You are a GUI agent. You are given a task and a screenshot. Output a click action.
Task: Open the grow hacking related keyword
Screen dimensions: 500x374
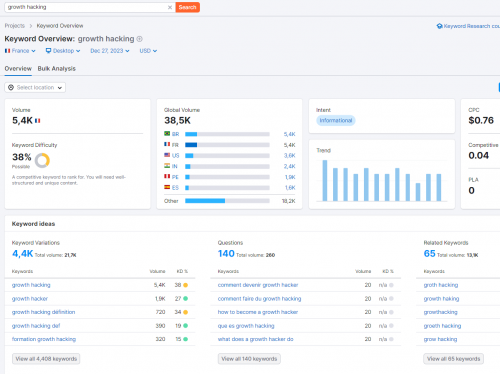tap(440, 339)
